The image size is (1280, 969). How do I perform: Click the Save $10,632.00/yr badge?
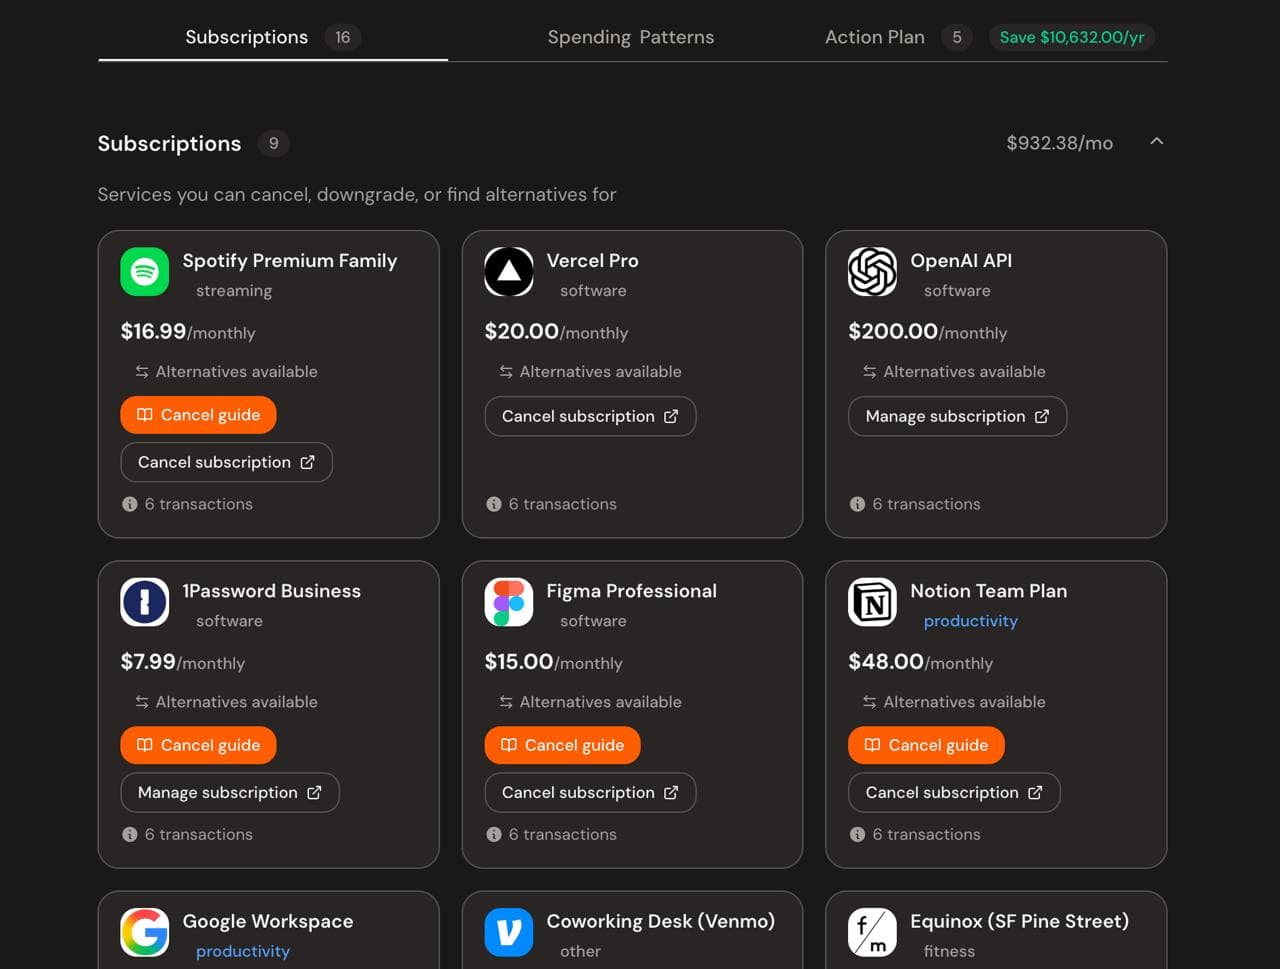point(1072,37)
